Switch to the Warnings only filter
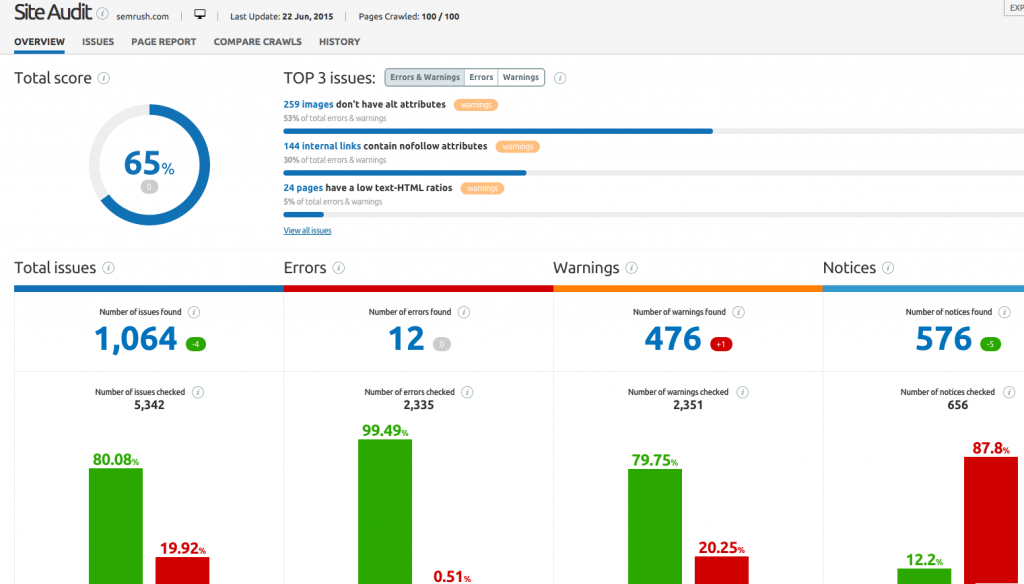1024x584 pixels. (522, 76)
